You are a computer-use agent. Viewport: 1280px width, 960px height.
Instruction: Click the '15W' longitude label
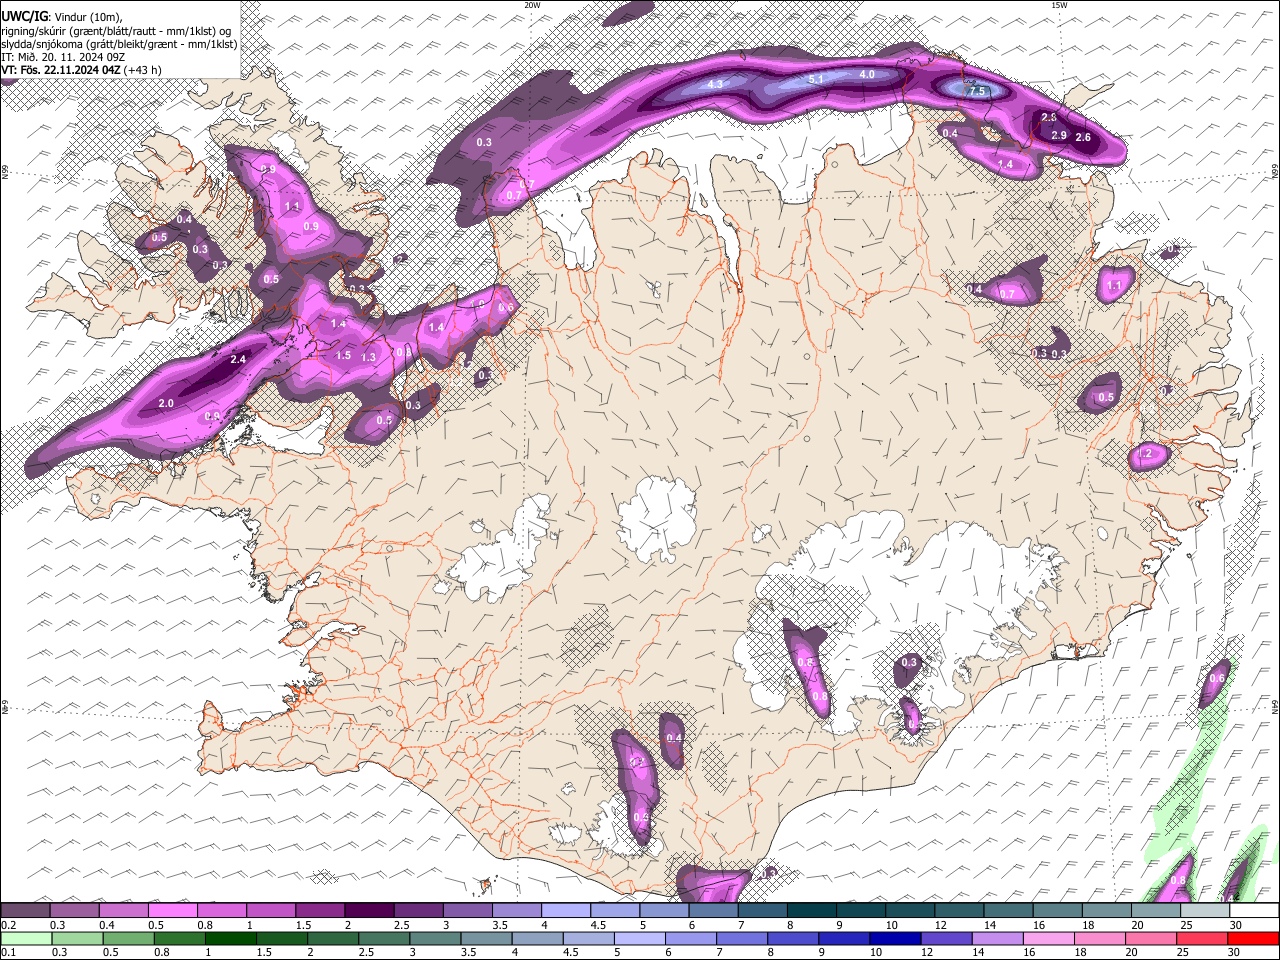1059,5
